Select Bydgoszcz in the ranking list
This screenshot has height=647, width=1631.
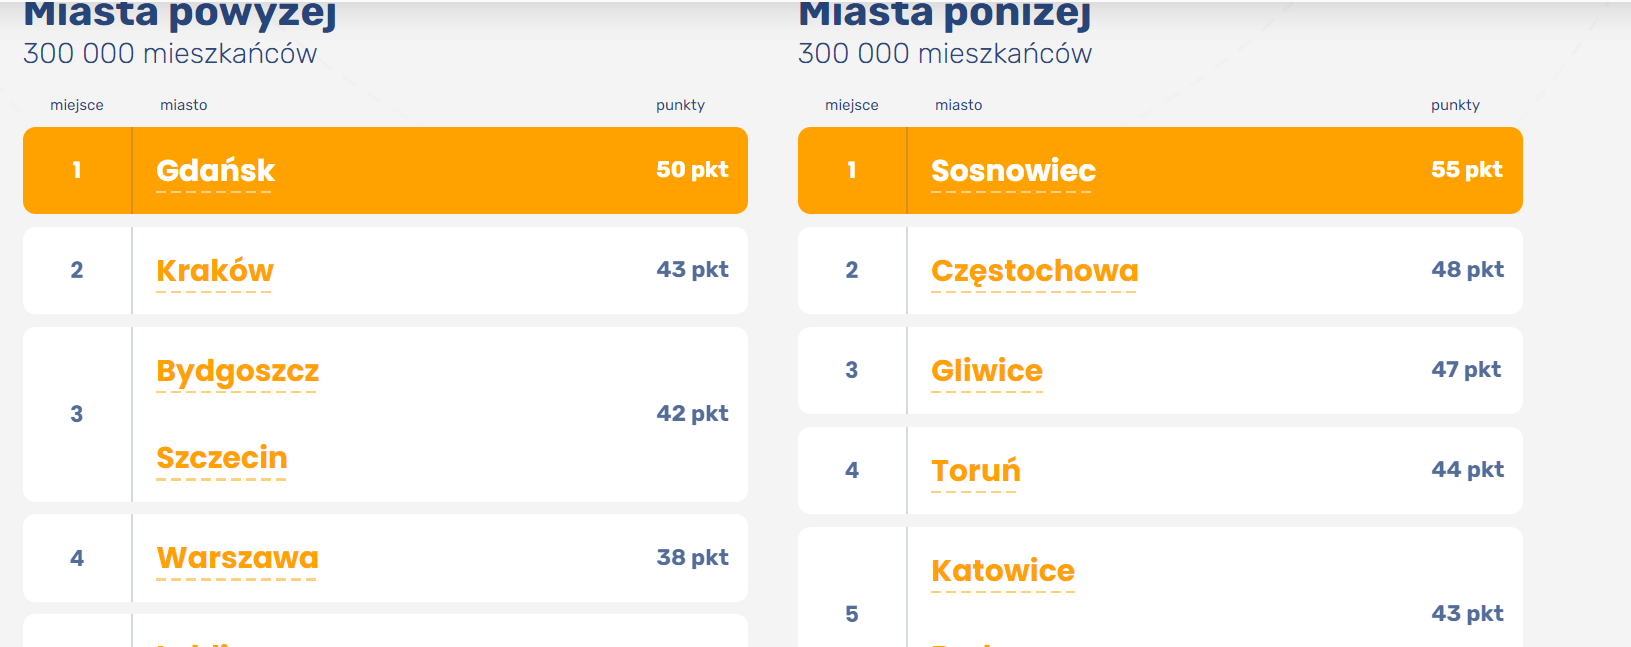tap(237, 371)
